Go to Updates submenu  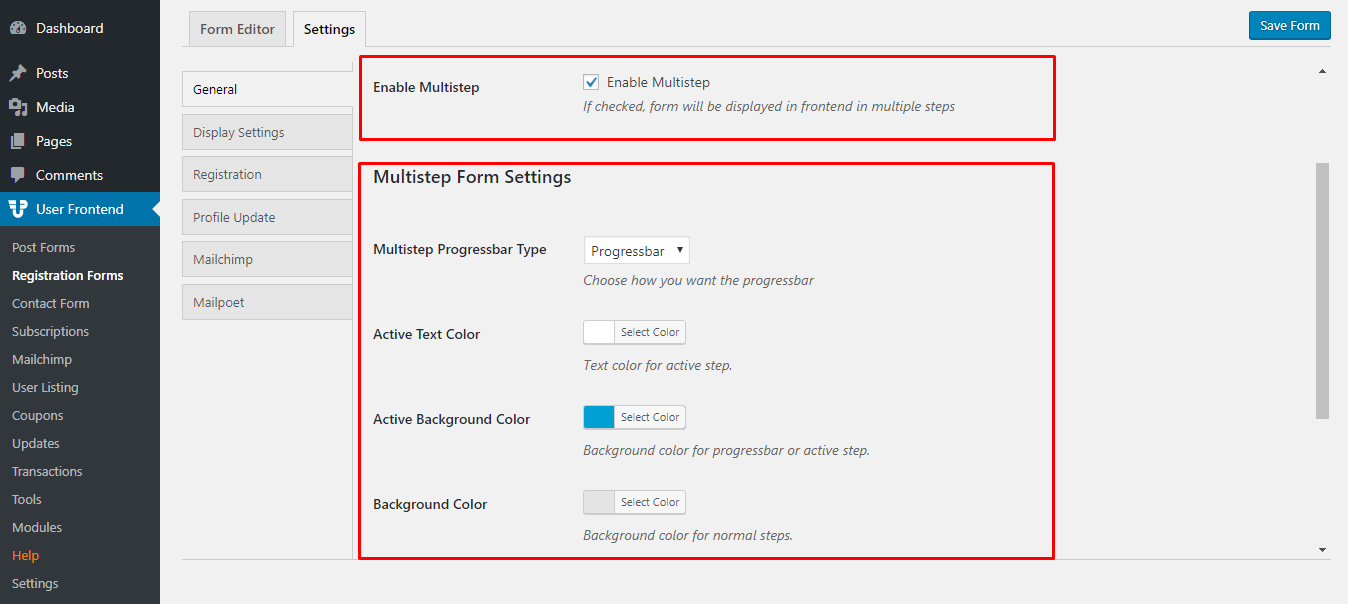(36, 443)
